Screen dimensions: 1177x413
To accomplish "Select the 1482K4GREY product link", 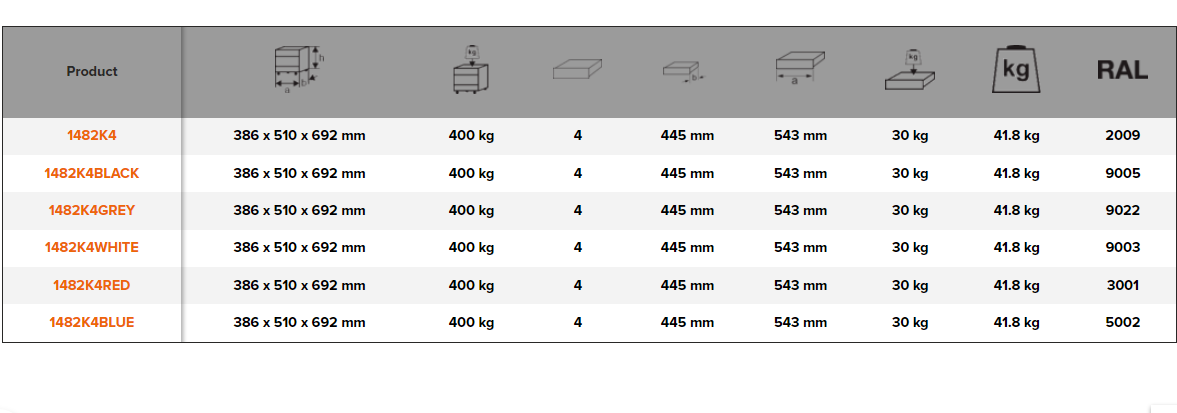I will pyautogui.click(x=92, y=210).
